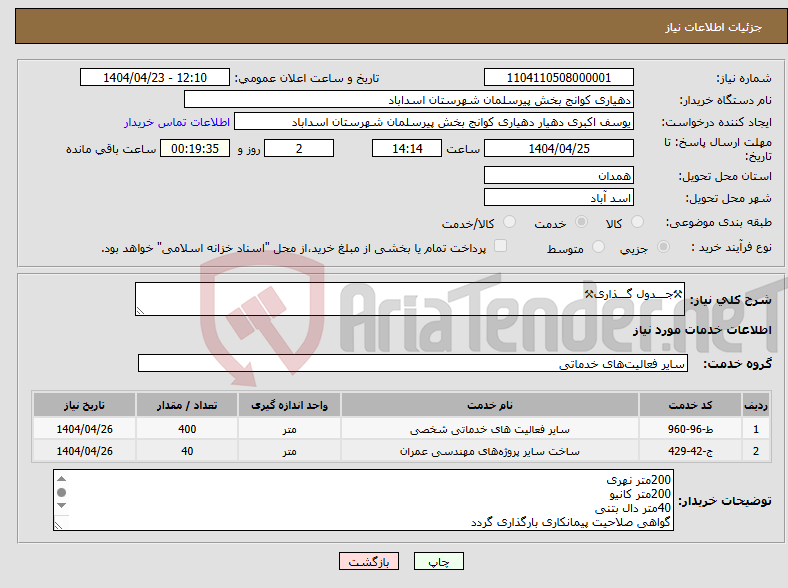Click quantity cell 40
The image size is (788, 588).
187,451
